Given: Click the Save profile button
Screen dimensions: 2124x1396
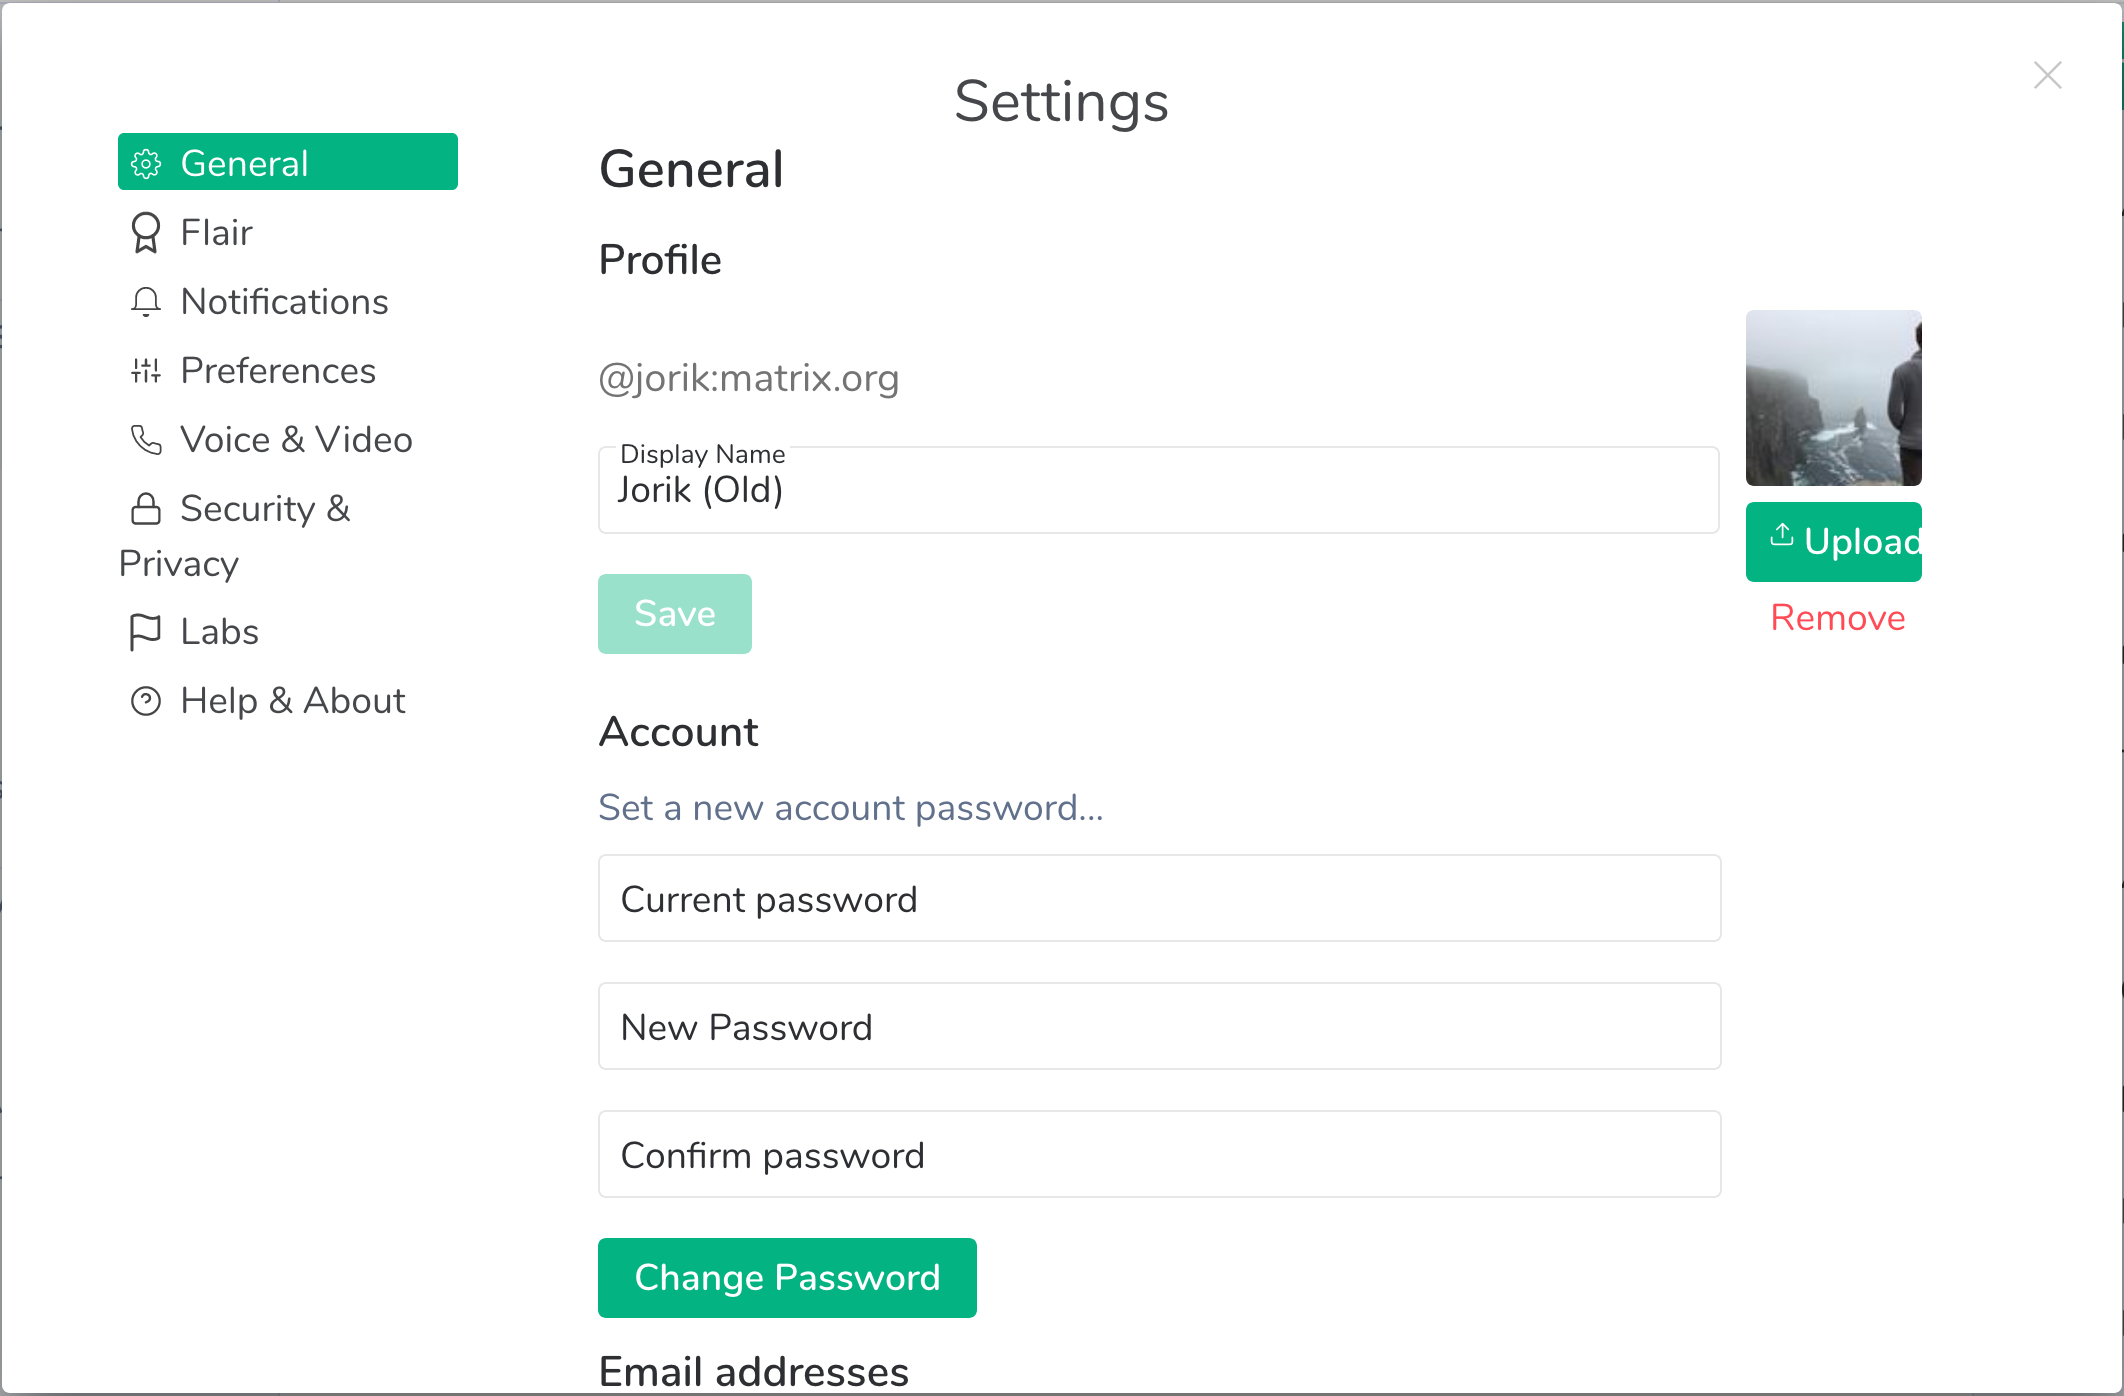Looking at the screenshot, I should [674, 614].
